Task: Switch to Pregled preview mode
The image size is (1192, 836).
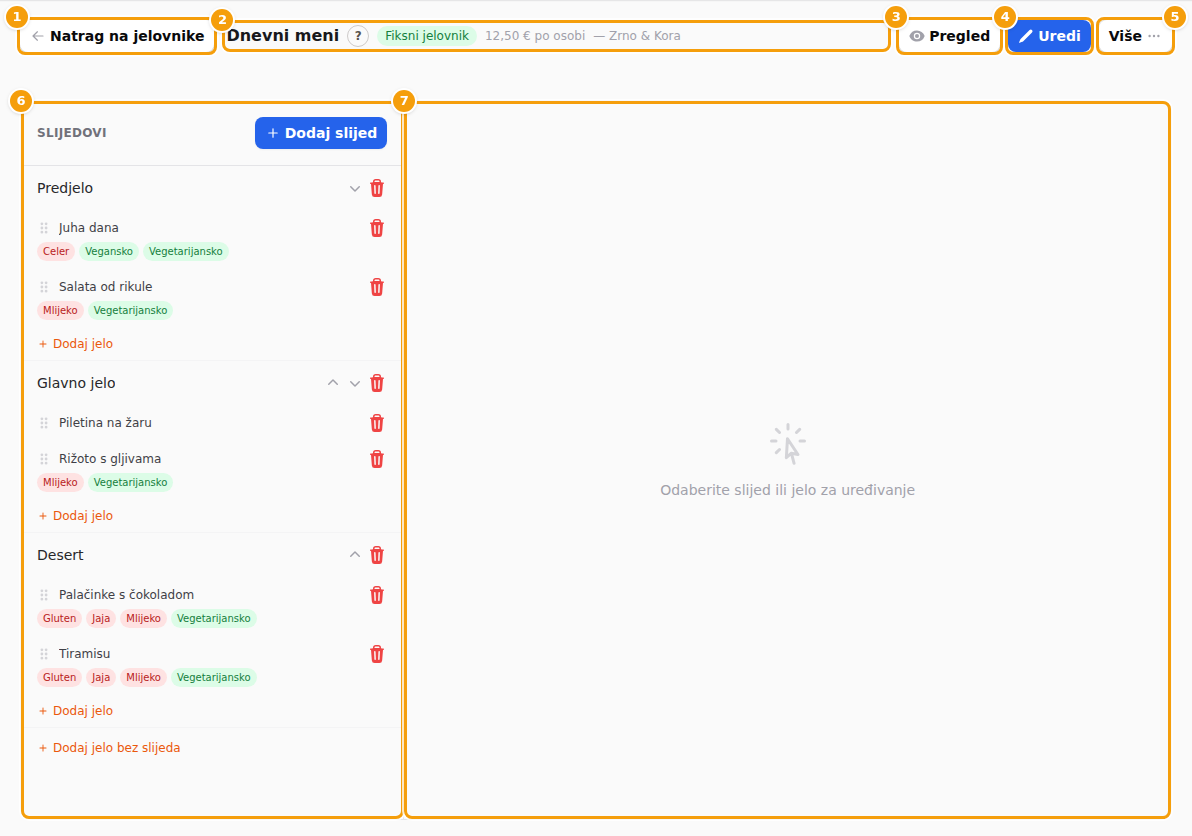Action: point(949,36)
